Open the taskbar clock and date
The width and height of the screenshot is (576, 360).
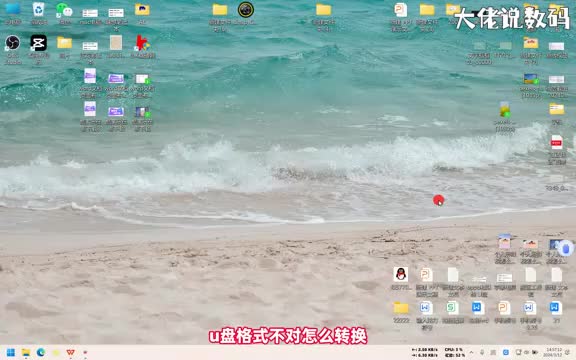554,353
